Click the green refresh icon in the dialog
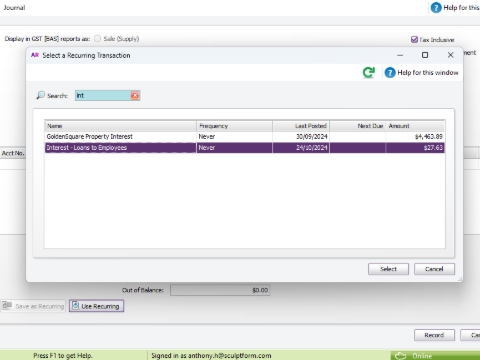The image size is (480, 360). pos(369,72)
